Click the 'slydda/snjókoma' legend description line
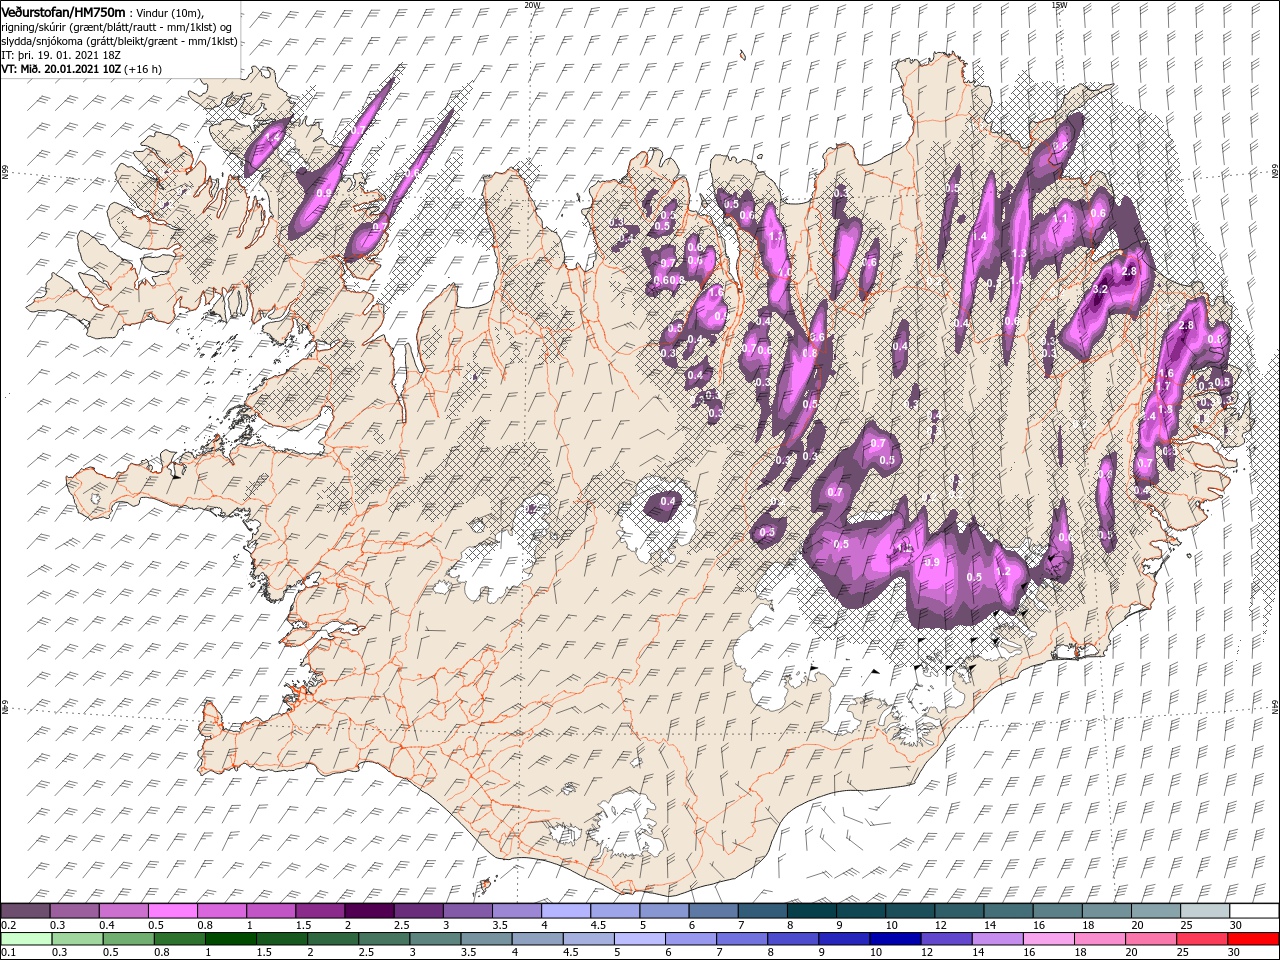 tap(119, 41)
